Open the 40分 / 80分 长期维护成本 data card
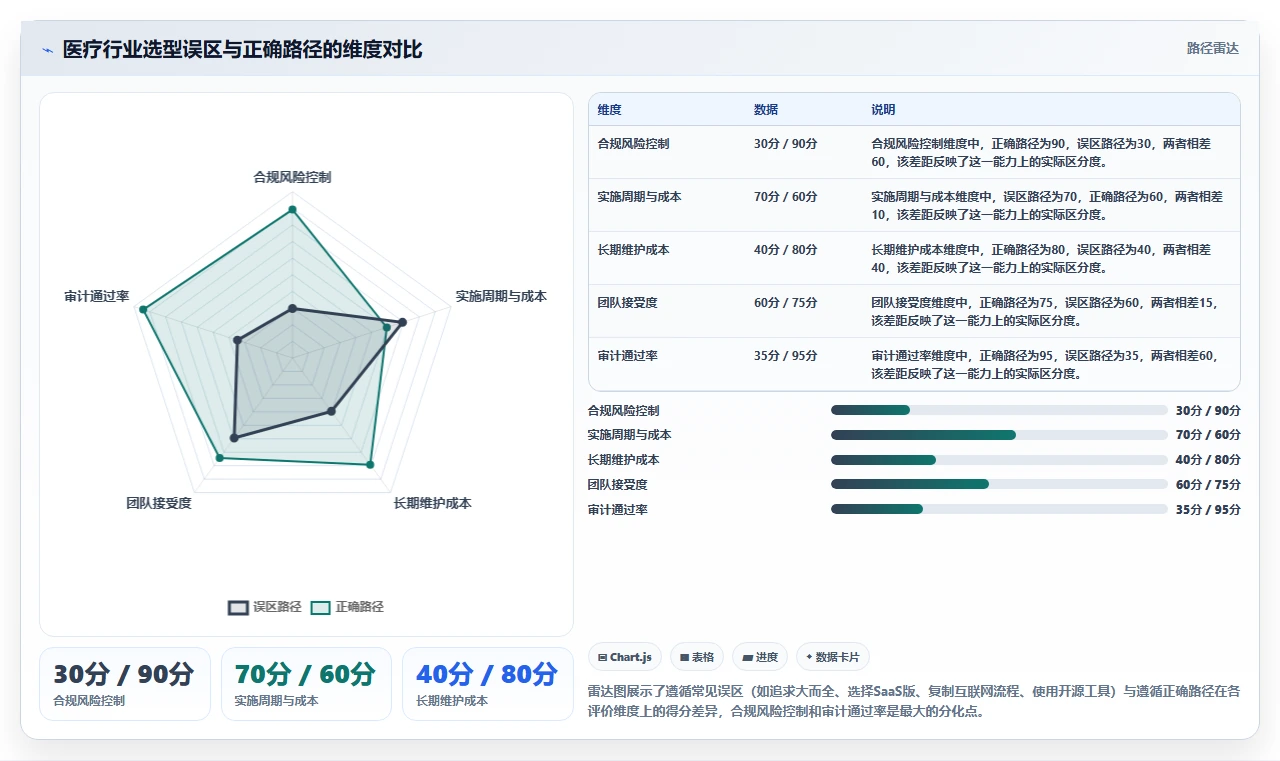Viewport: 1280px width, 761px height. coord(488,684)
